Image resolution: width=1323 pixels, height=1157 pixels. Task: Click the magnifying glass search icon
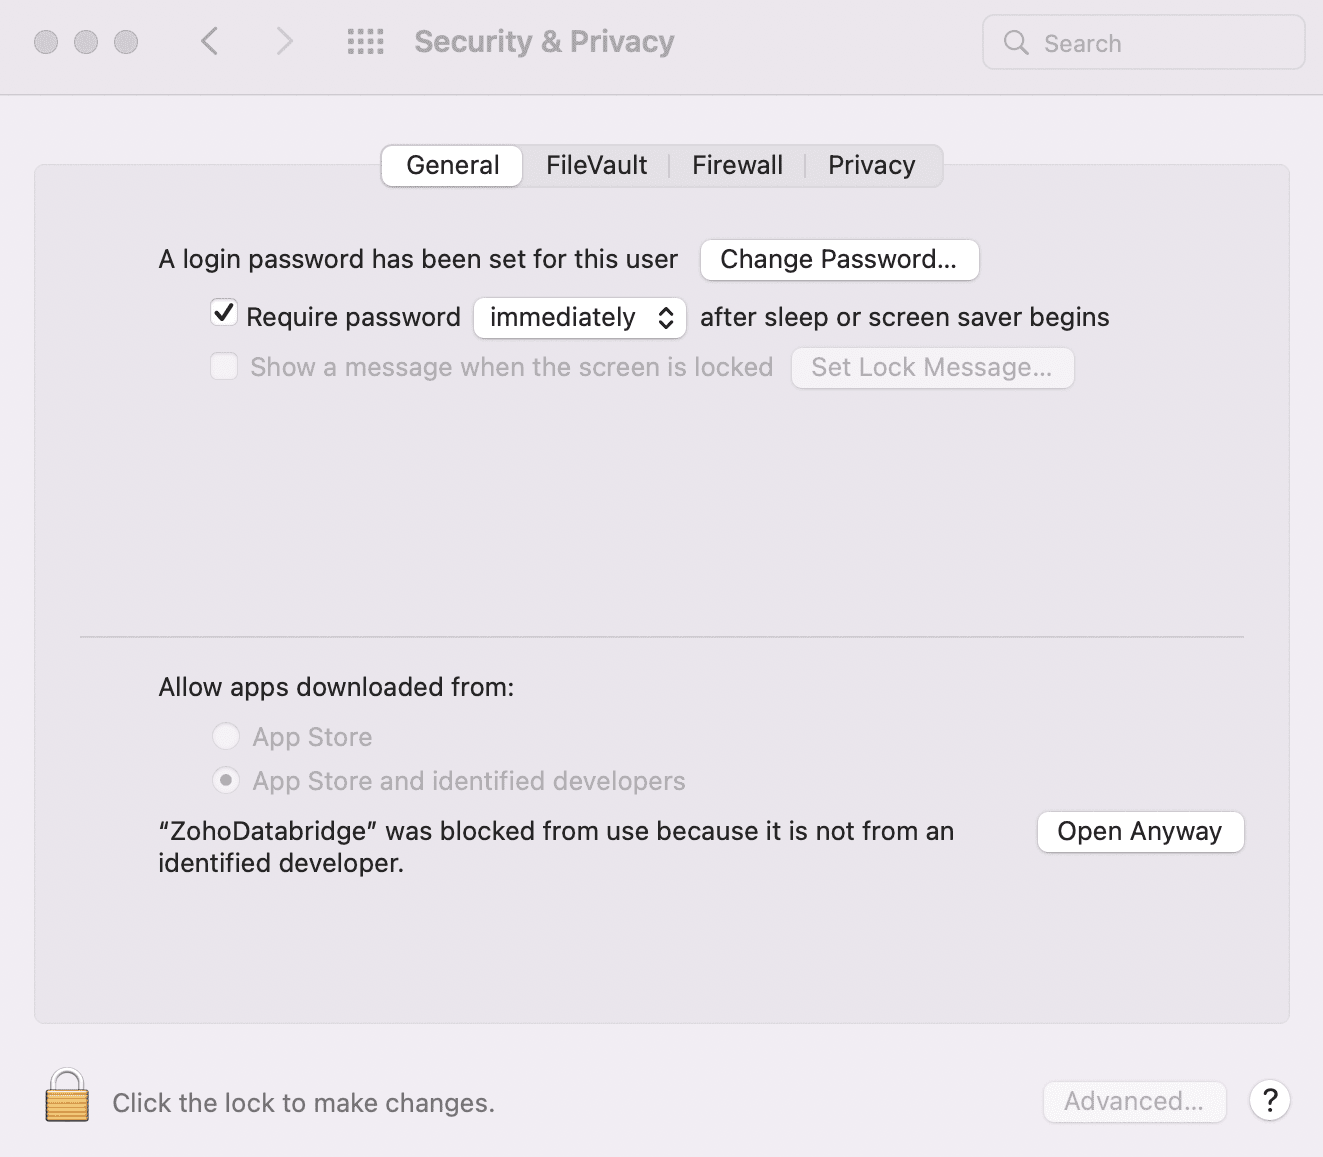coord(1016,42)
